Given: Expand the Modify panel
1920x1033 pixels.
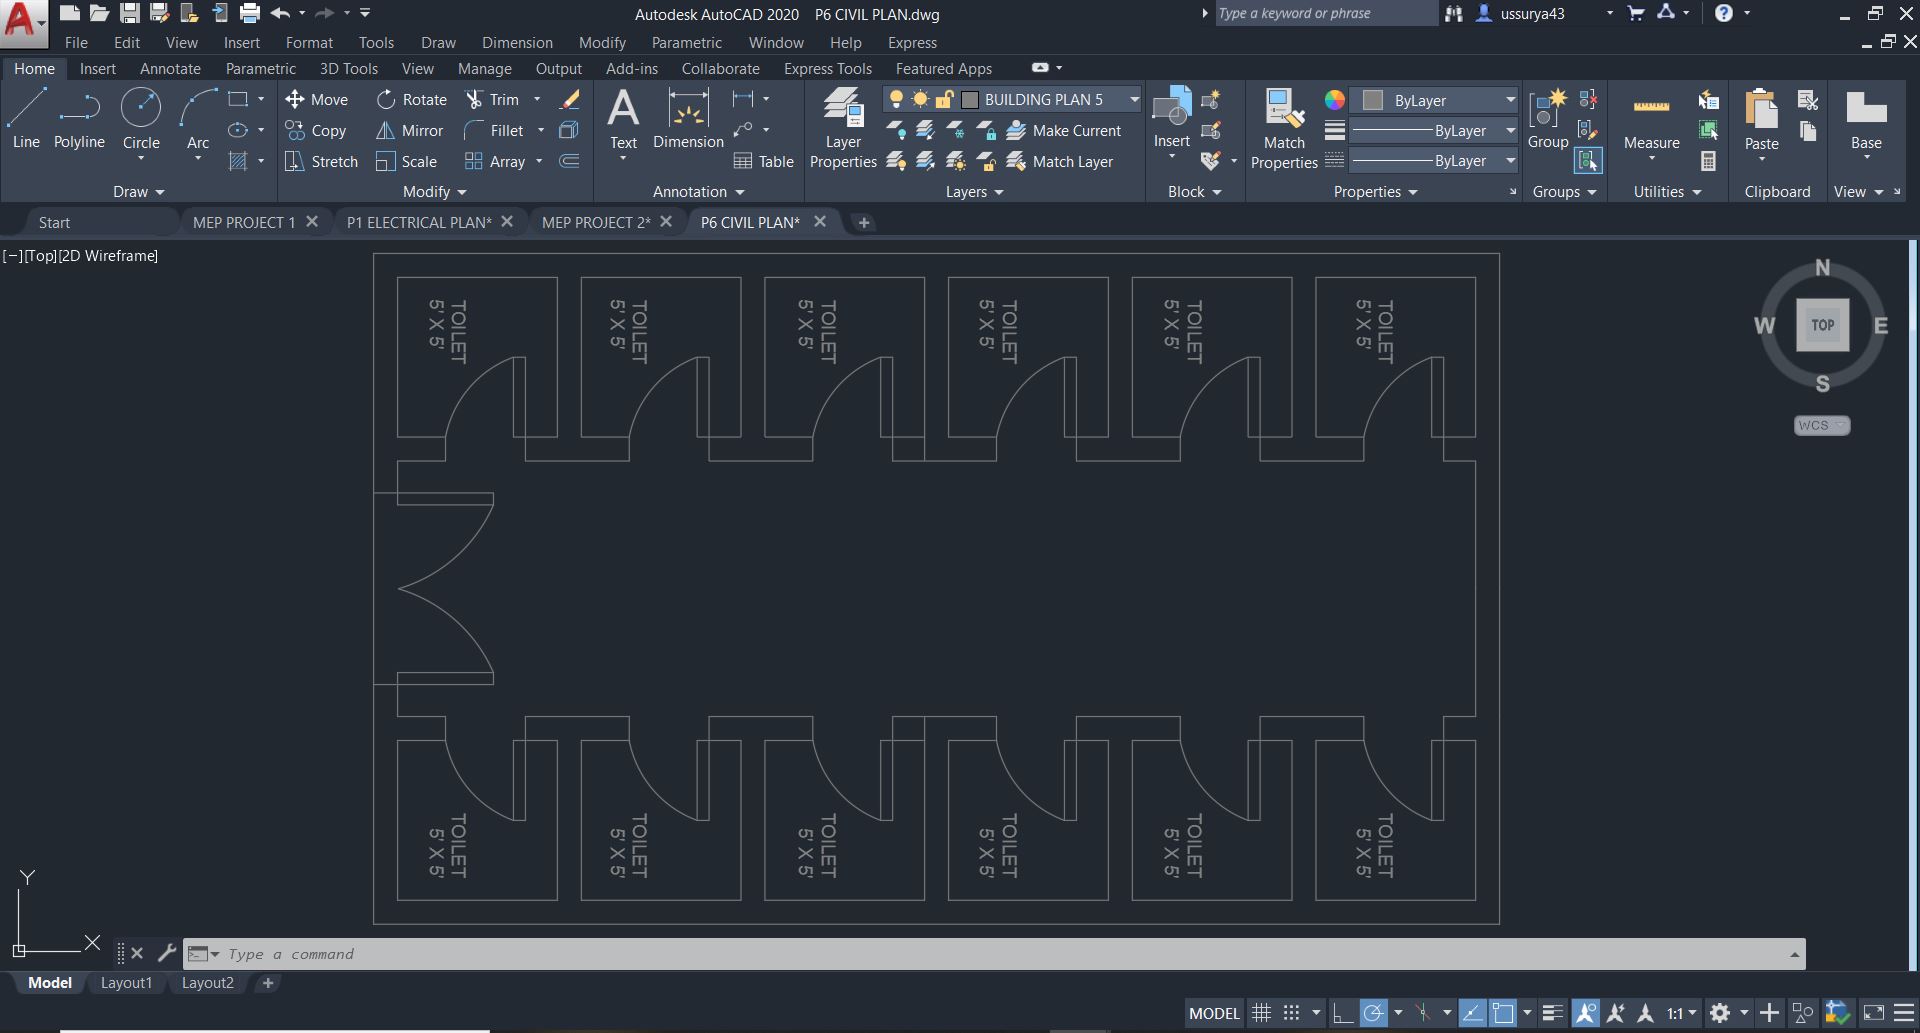Looking at the screenshot, I should (x=434, y=191).
